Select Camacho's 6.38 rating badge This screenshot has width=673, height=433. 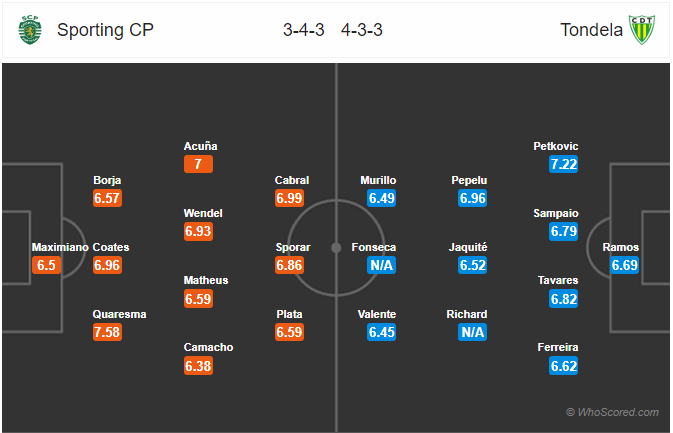coord(198,366)
